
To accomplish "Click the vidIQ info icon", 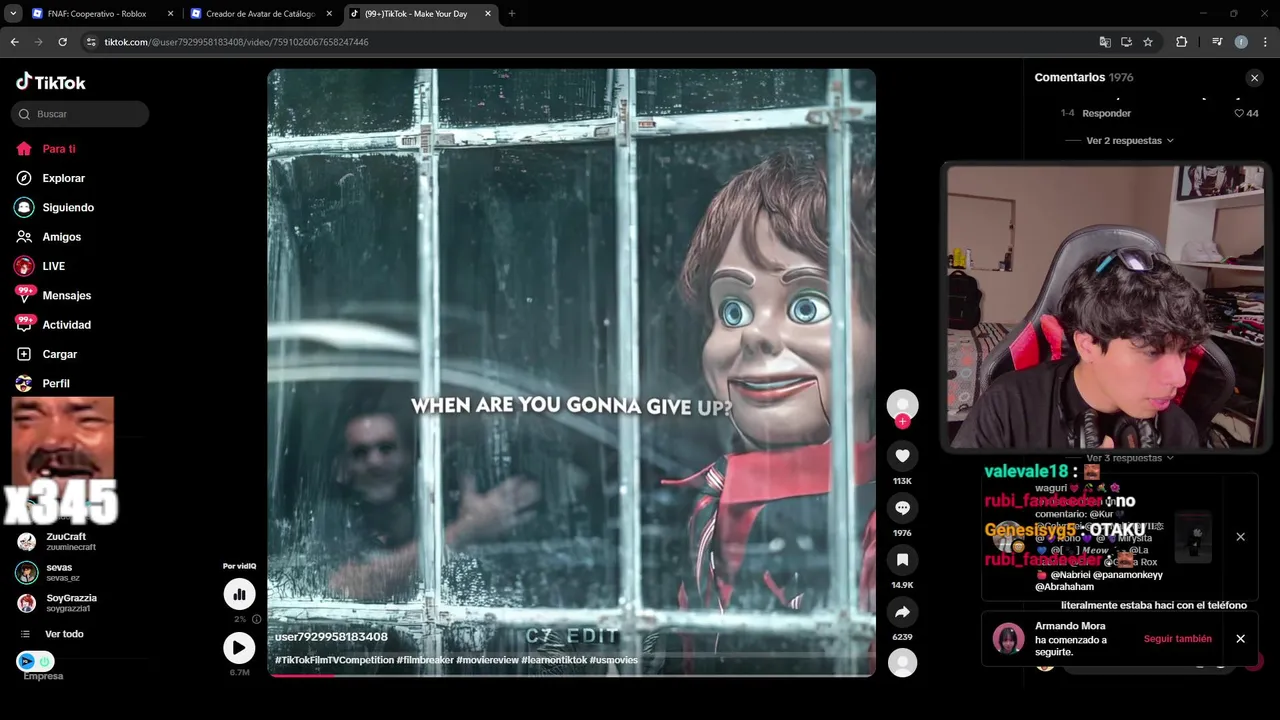I will tap(256, 619).
